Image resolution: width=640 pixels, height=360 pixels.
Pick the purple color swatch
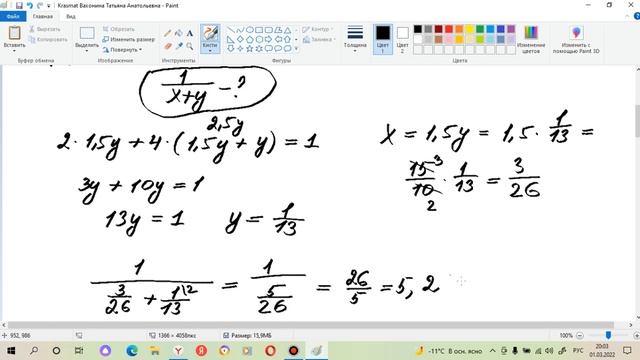coord(511,29)
